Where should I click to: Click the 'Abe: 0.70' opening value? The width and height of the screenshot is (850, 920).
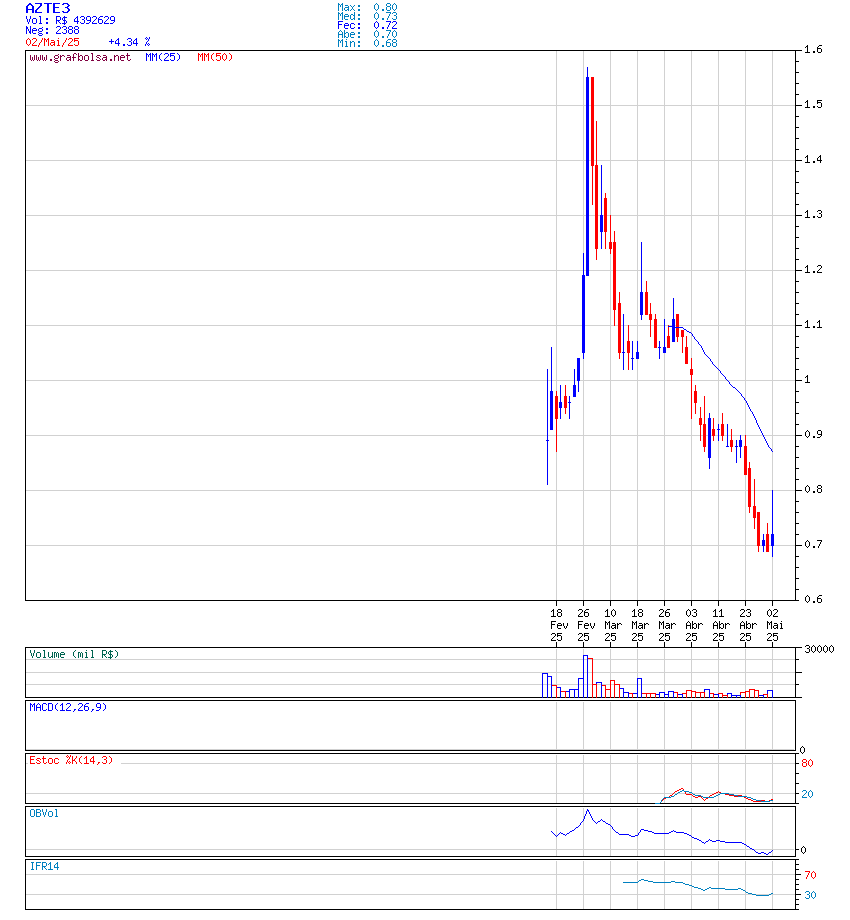point(367,34)
